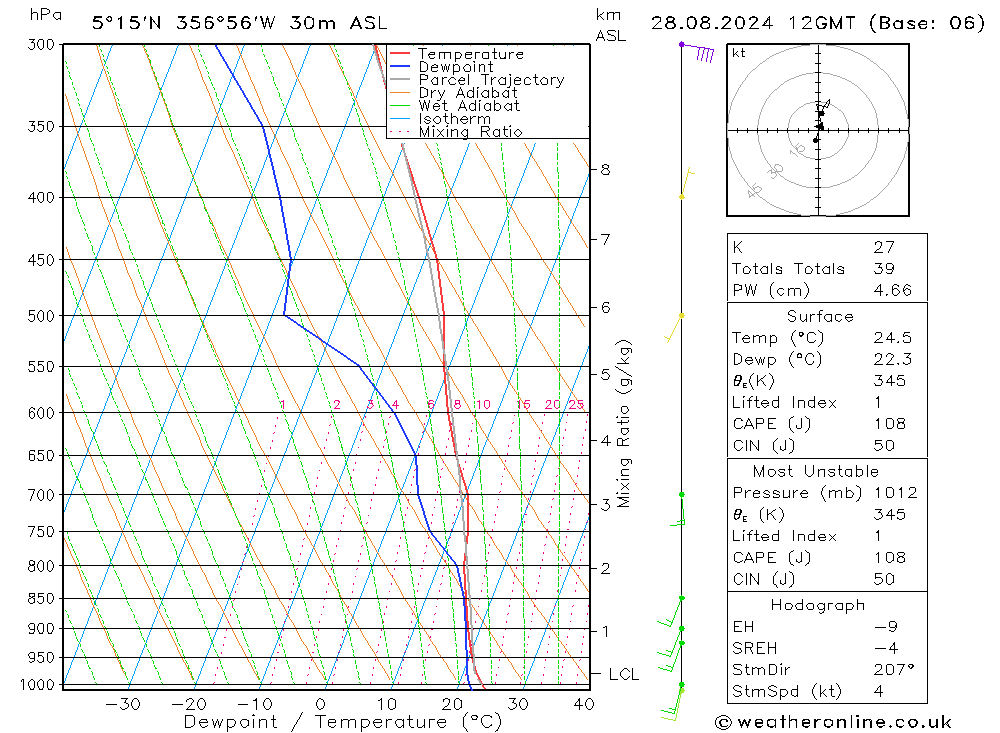Click the weatheronline.co.uk copyright text
Screen dimensions: 1000x733
coord(834,722)
